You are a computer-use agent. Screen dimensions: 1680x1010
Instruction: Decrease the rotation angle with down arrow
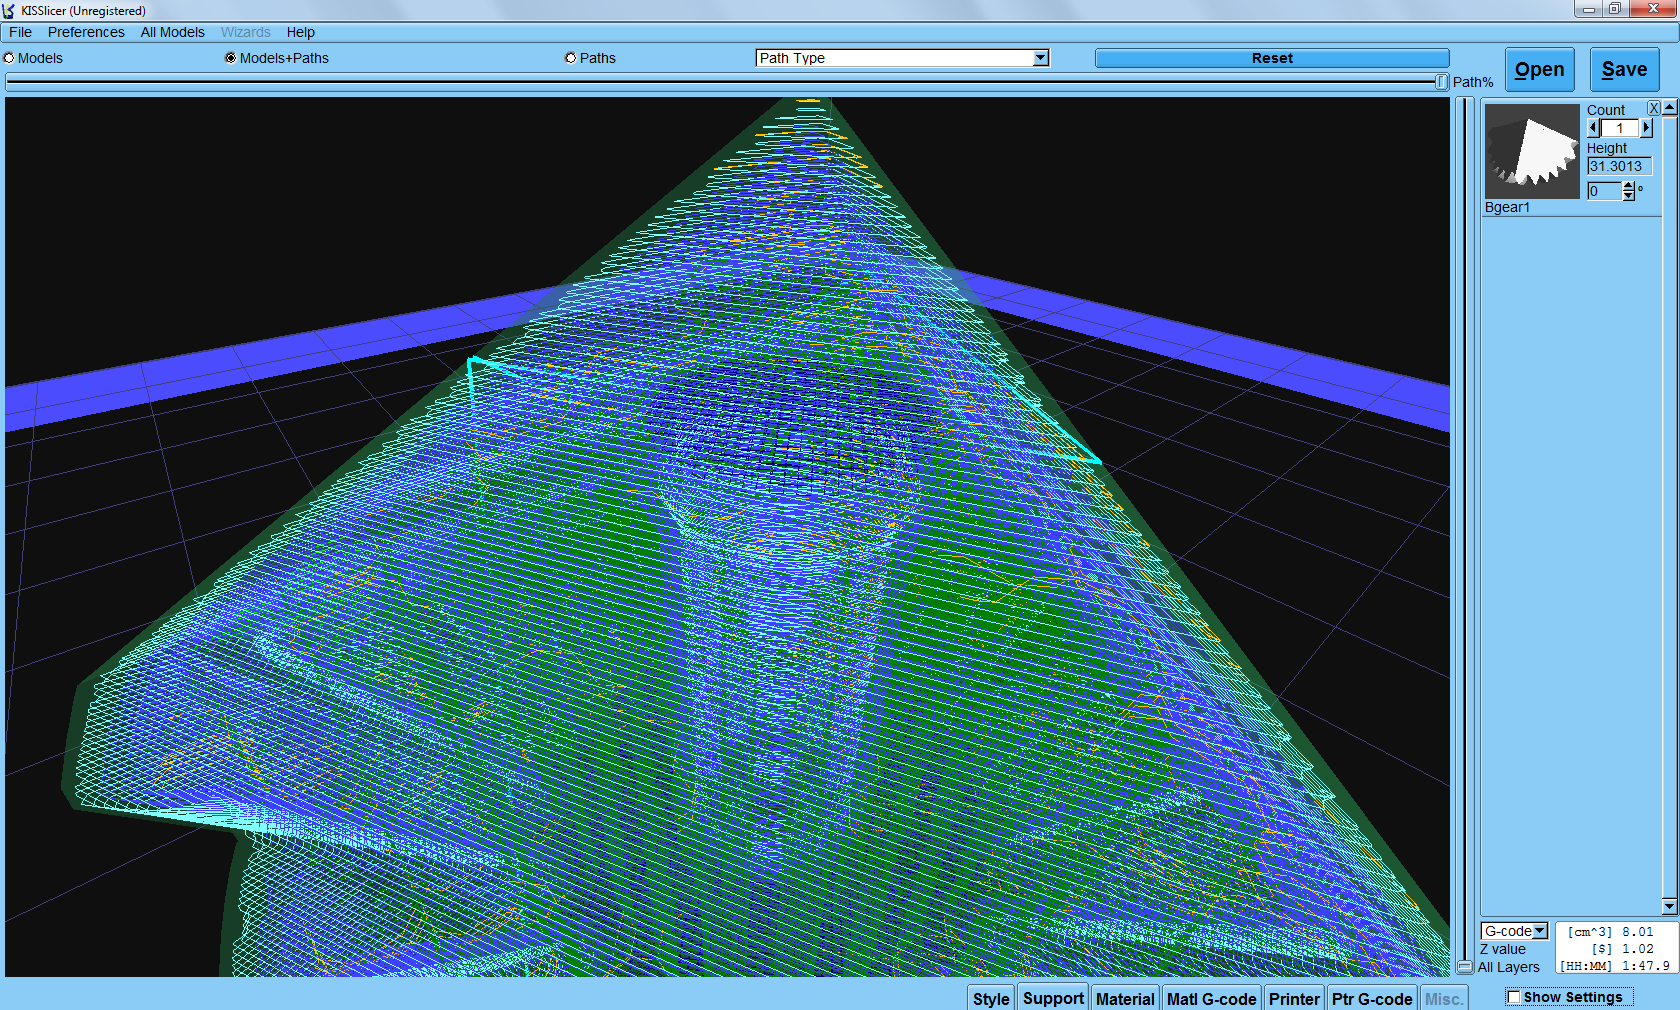pos(1628,196)
